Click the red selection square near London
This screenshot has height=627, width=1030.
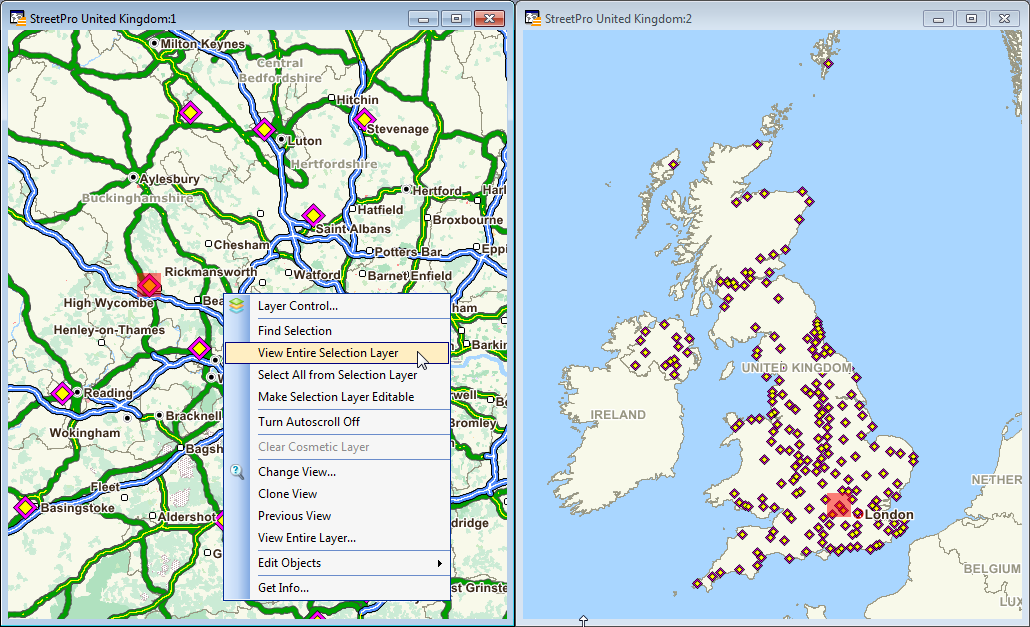(x=839, y=506)
